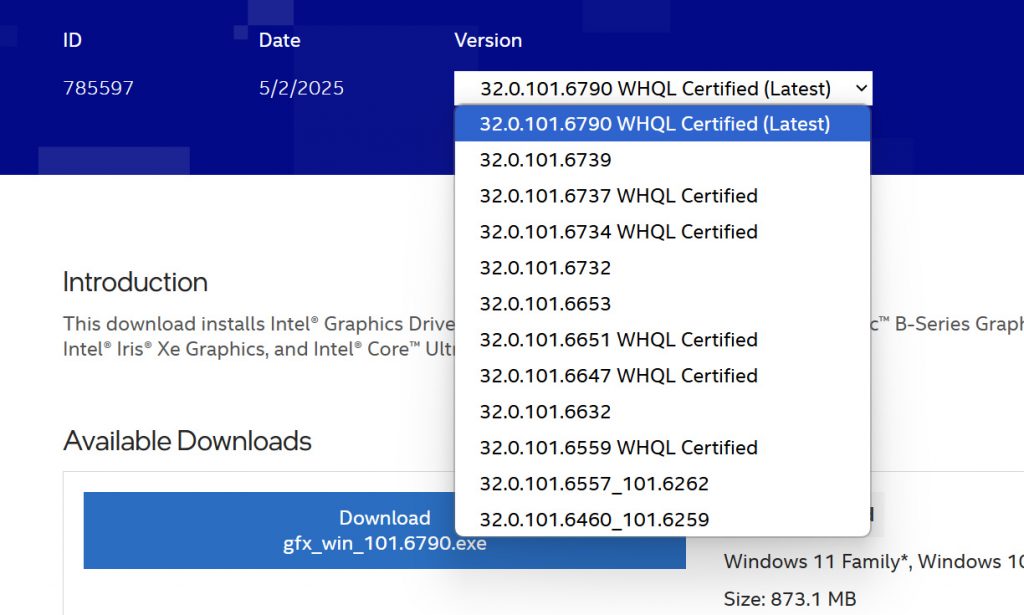Click the Introduction heading

[x=135, y=282]
